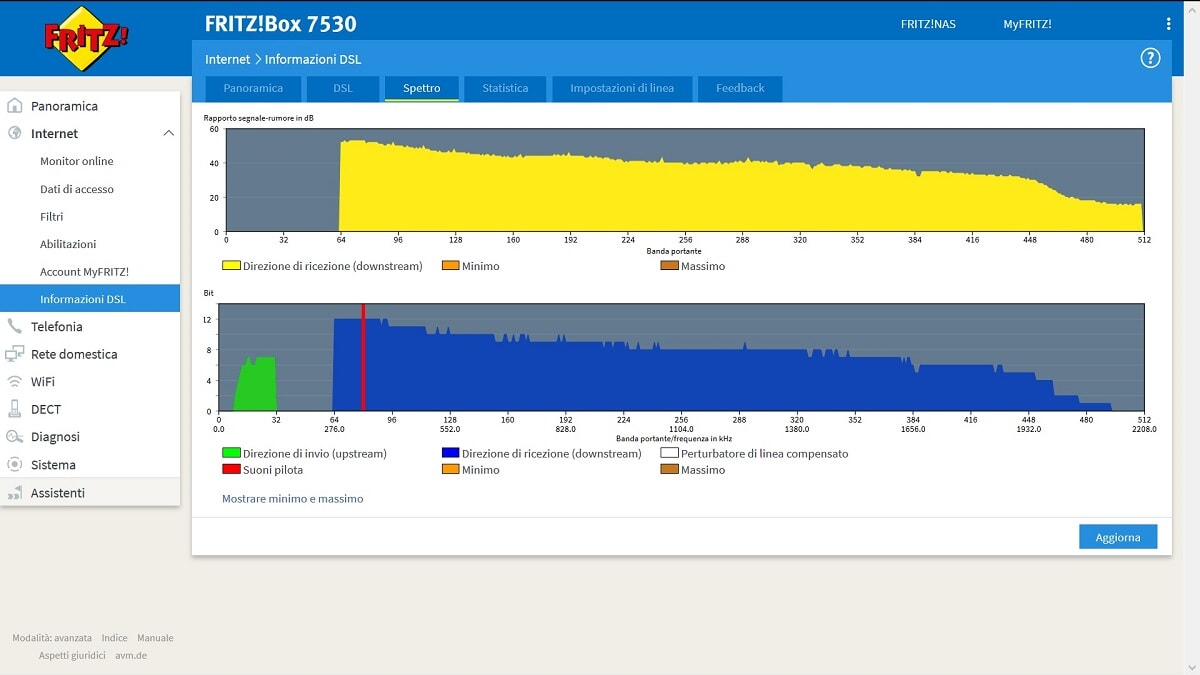Open the FRITZ!NAS link
1200x675 pixels.
[928, 24]
